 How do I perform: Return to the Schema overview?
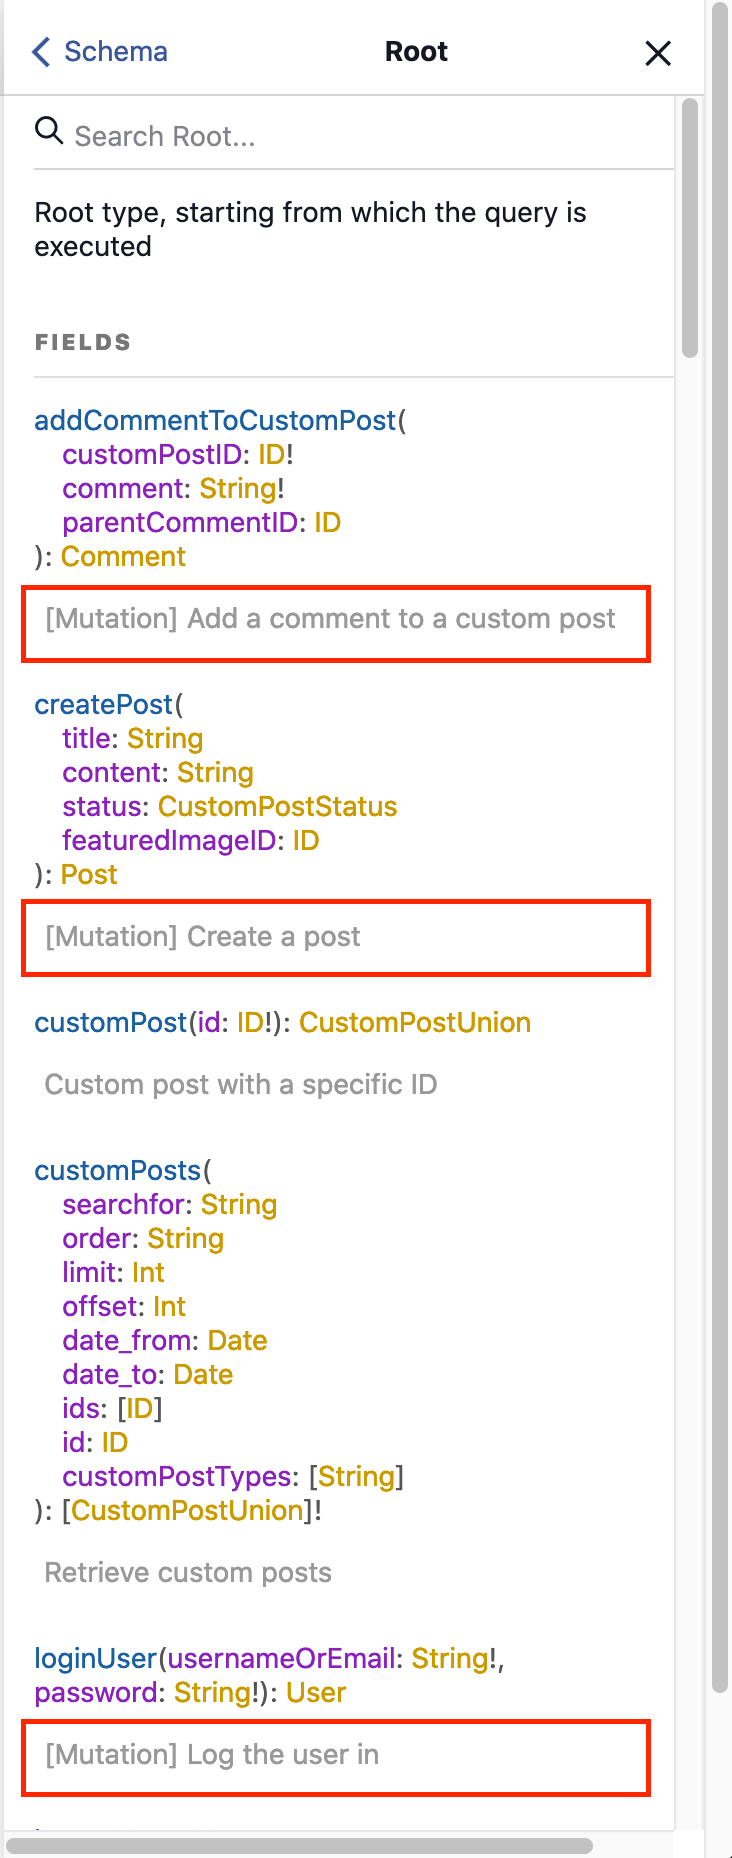115,52
